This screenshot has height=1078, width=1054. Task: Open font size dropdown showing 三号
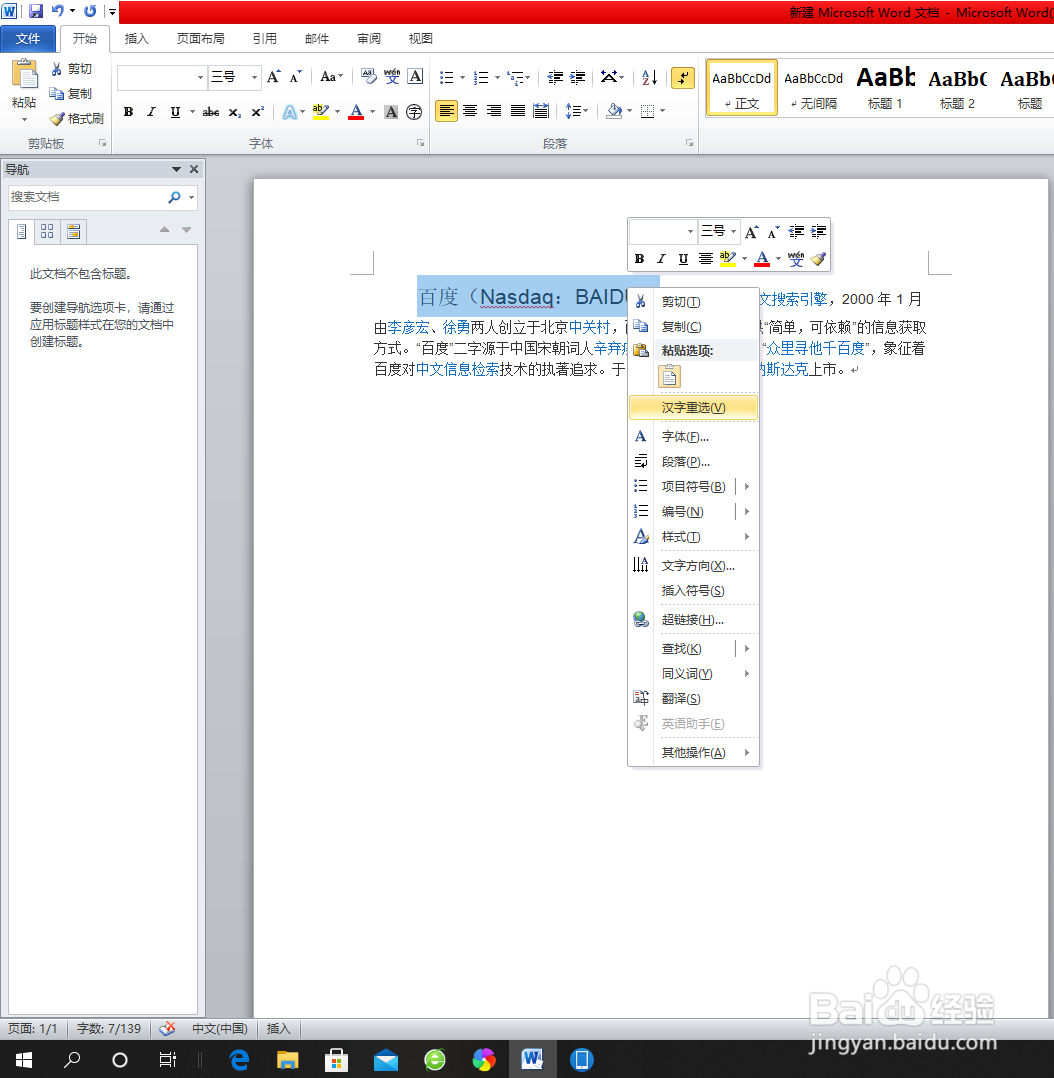[x=254, y=77]
